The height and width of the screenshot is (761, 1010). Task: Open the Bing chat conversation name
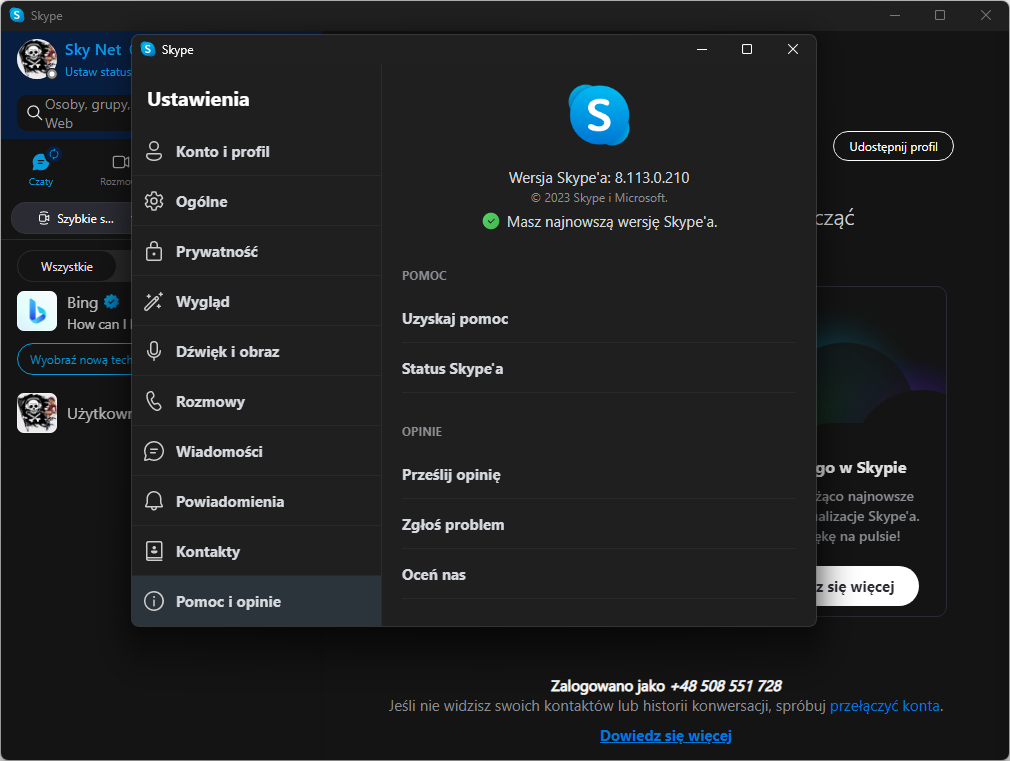pos(82,302)
